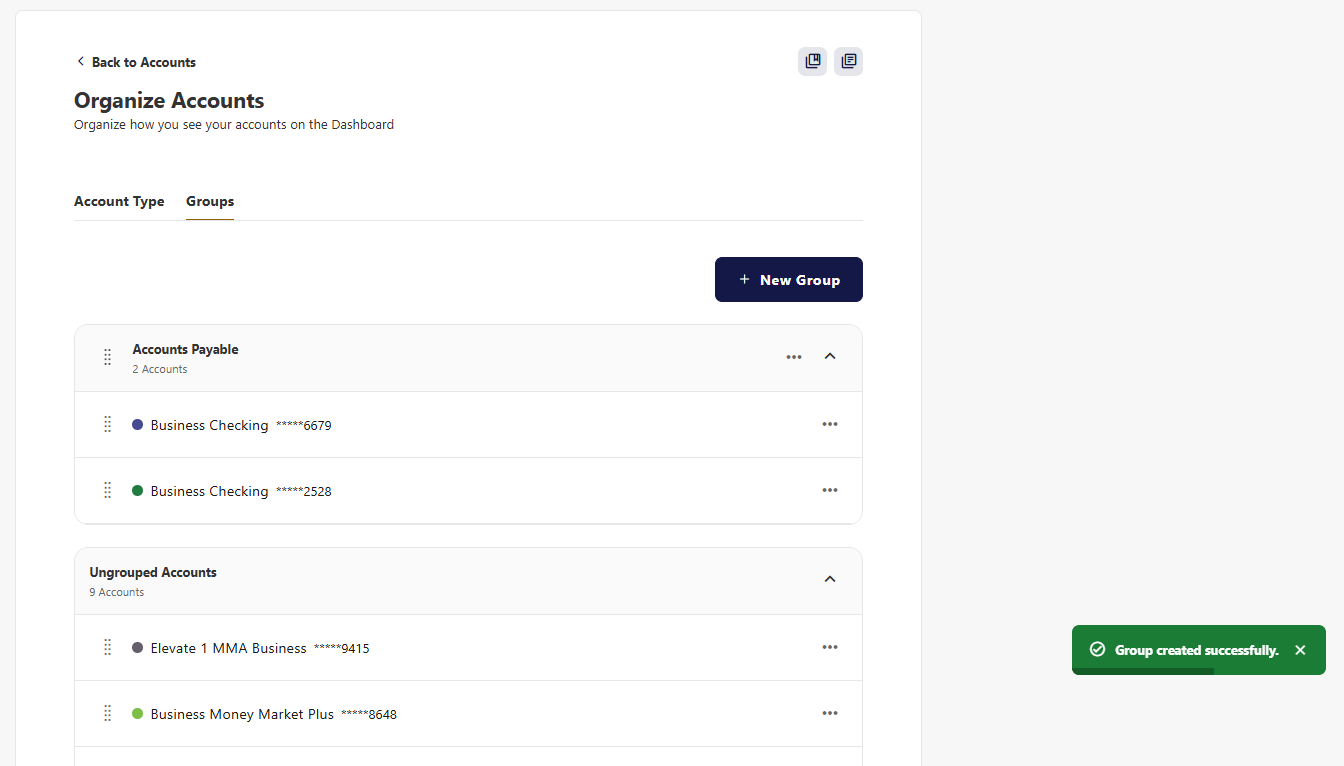
Task: Select Business Money Market Plus *****8648 text
Action: tap(274, 714)
